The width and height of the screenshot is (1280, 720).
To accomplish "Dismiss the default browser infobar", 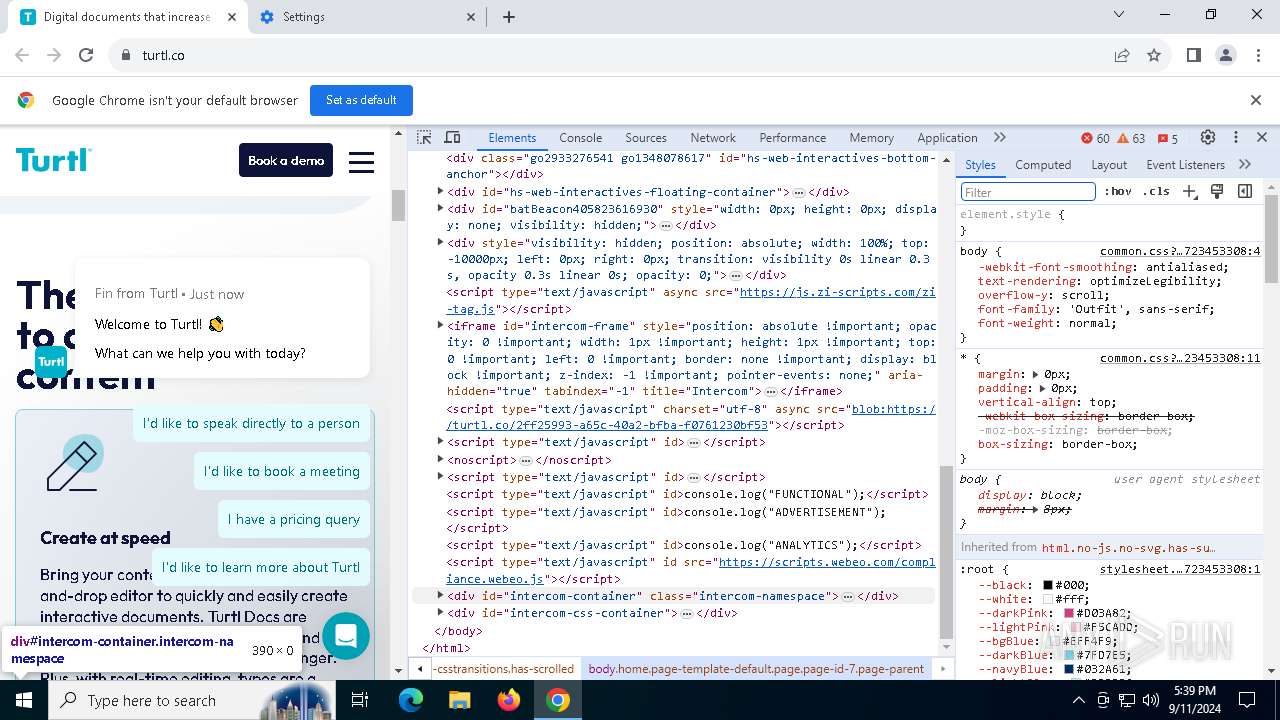I will point(1256,100).
